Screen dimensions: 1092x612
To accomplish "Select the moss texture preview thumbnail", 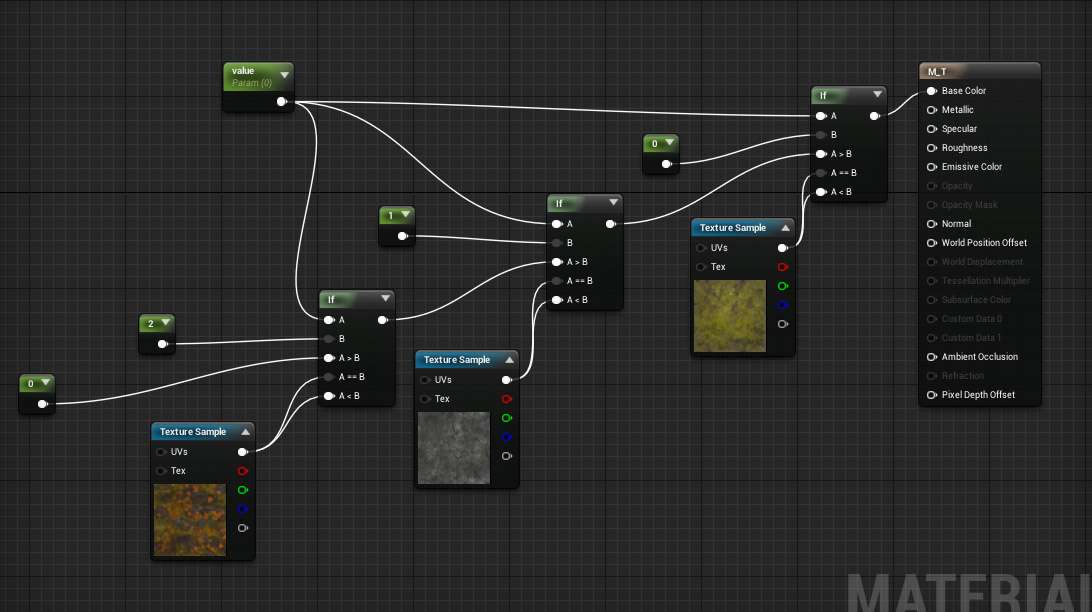I will pyautogui.click(x=730, y=316).
